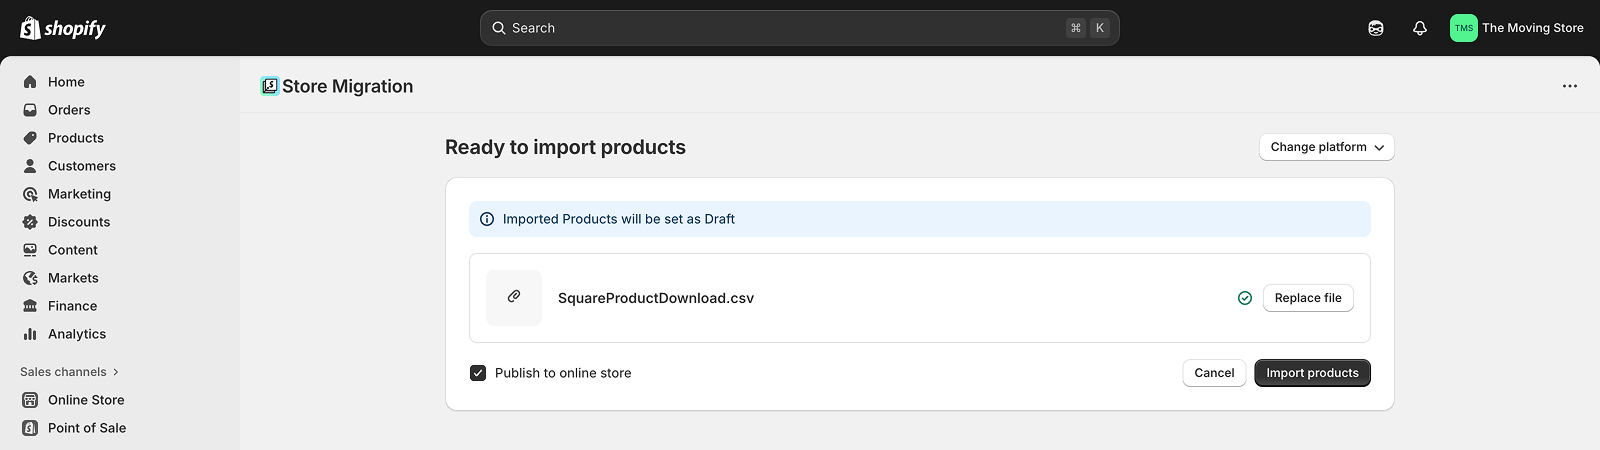Click the Point of Sale bag icon
The image size is (1600, 450).
[x=30, y=428]
